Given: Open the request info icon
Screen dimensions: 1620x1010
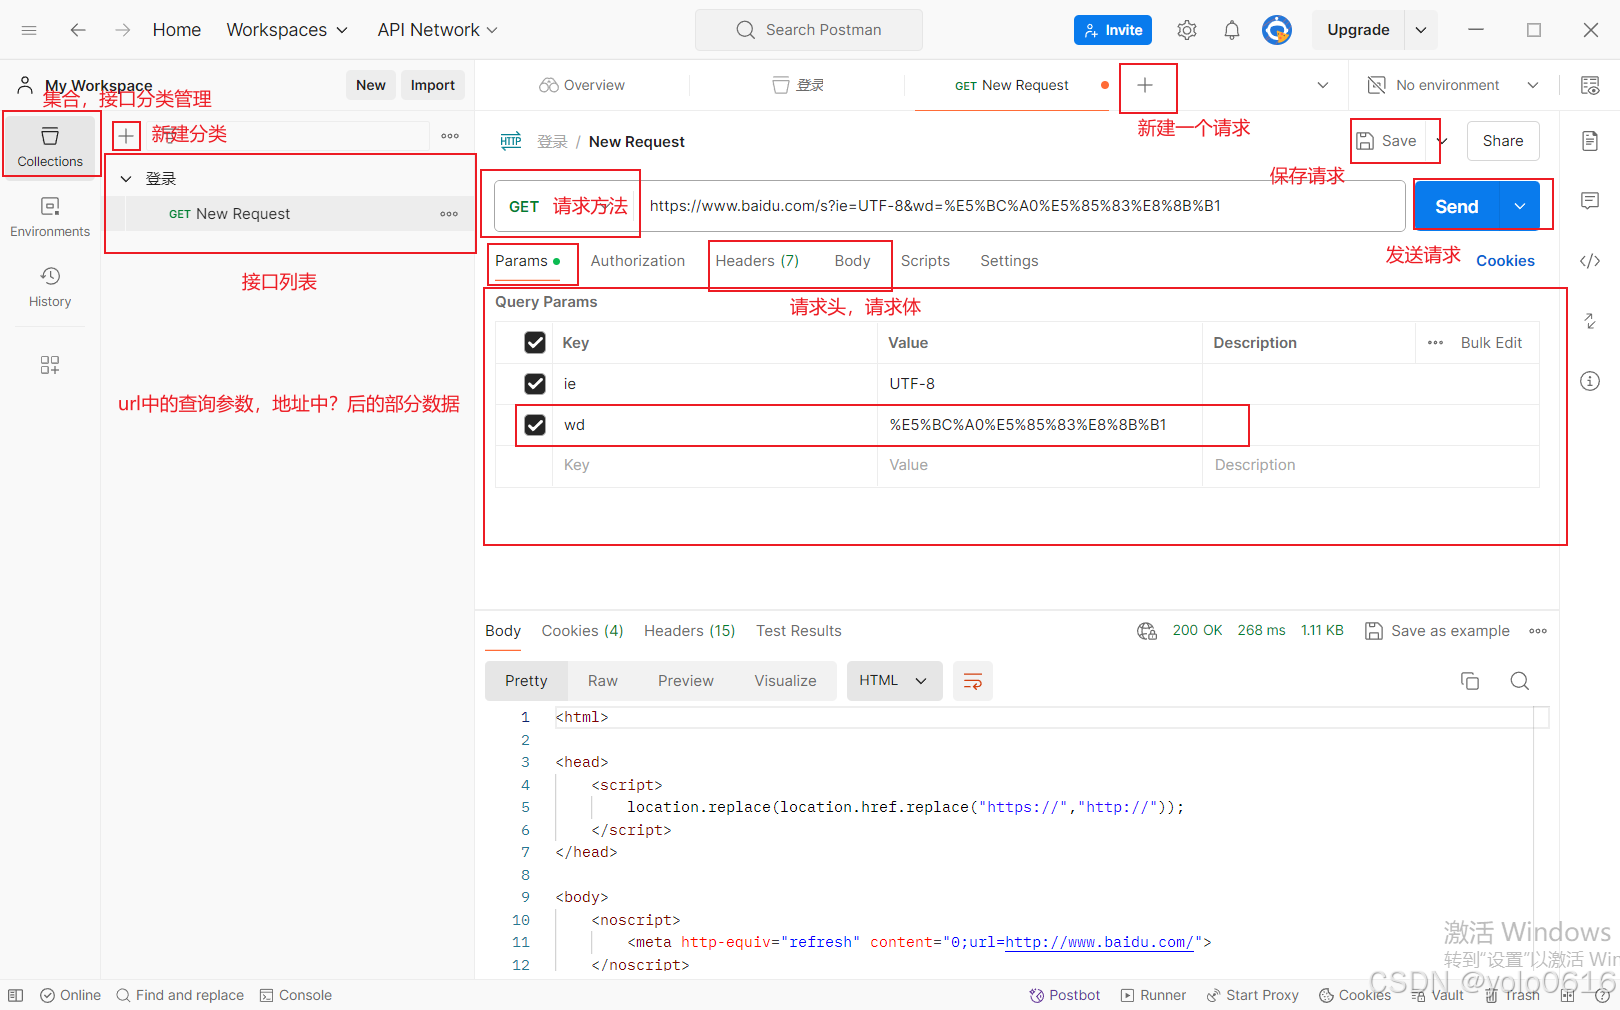Looking at the screenshot, I should tap(1590, 381).
